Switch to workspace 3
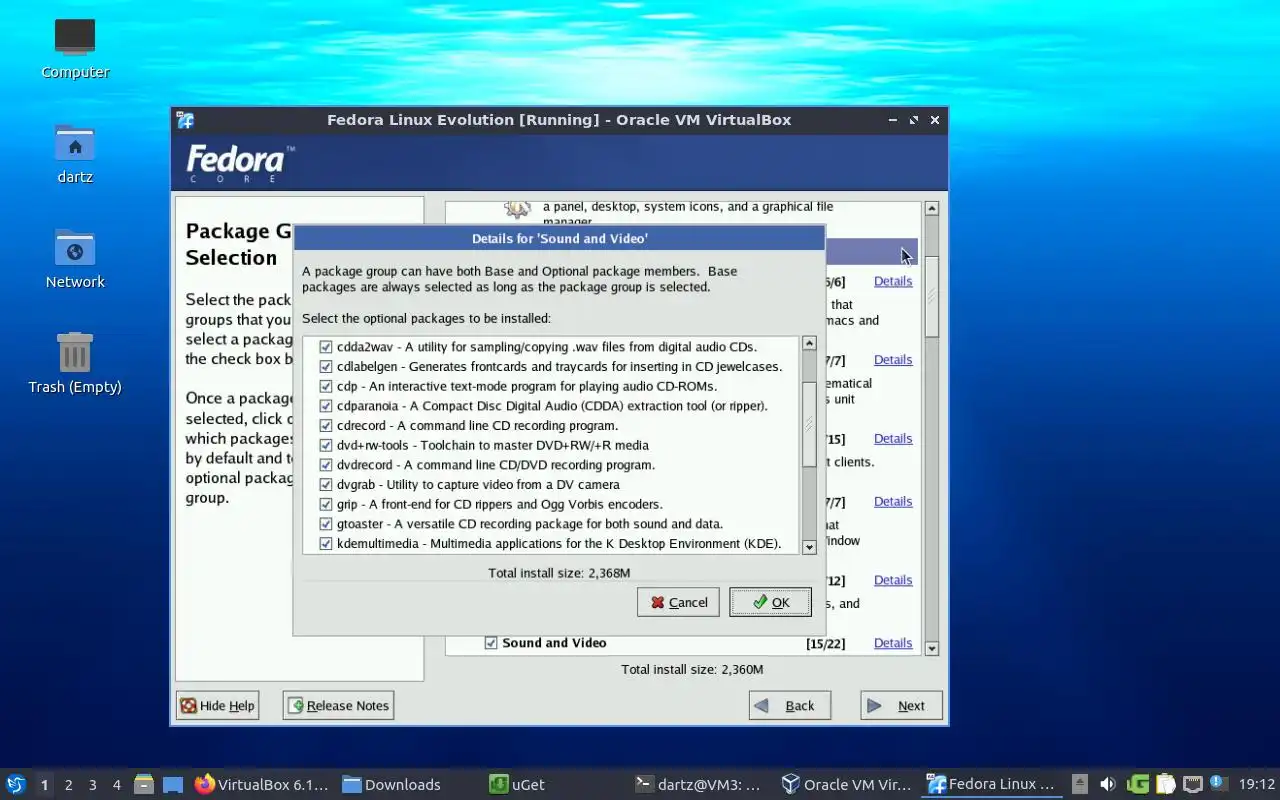The height and width of the screenshot is (800, 1280). click(92, 785)
